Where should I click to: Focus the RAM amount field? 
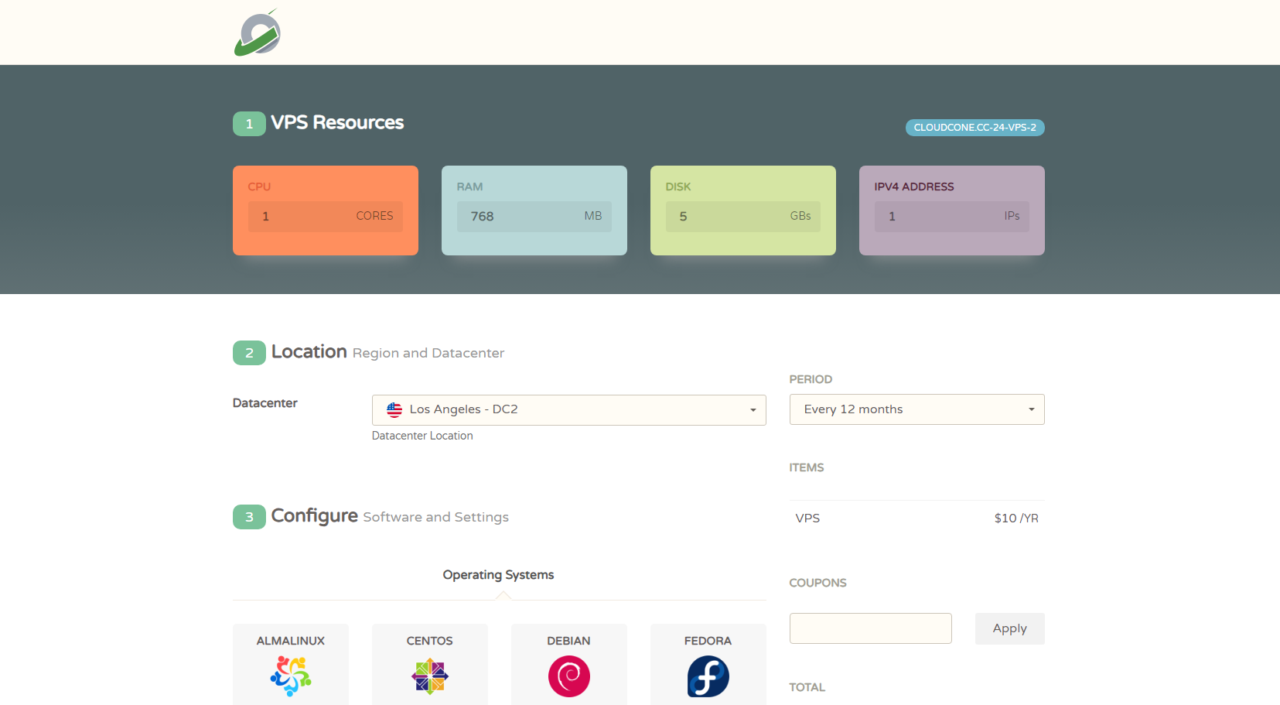[x=534, y=216]
